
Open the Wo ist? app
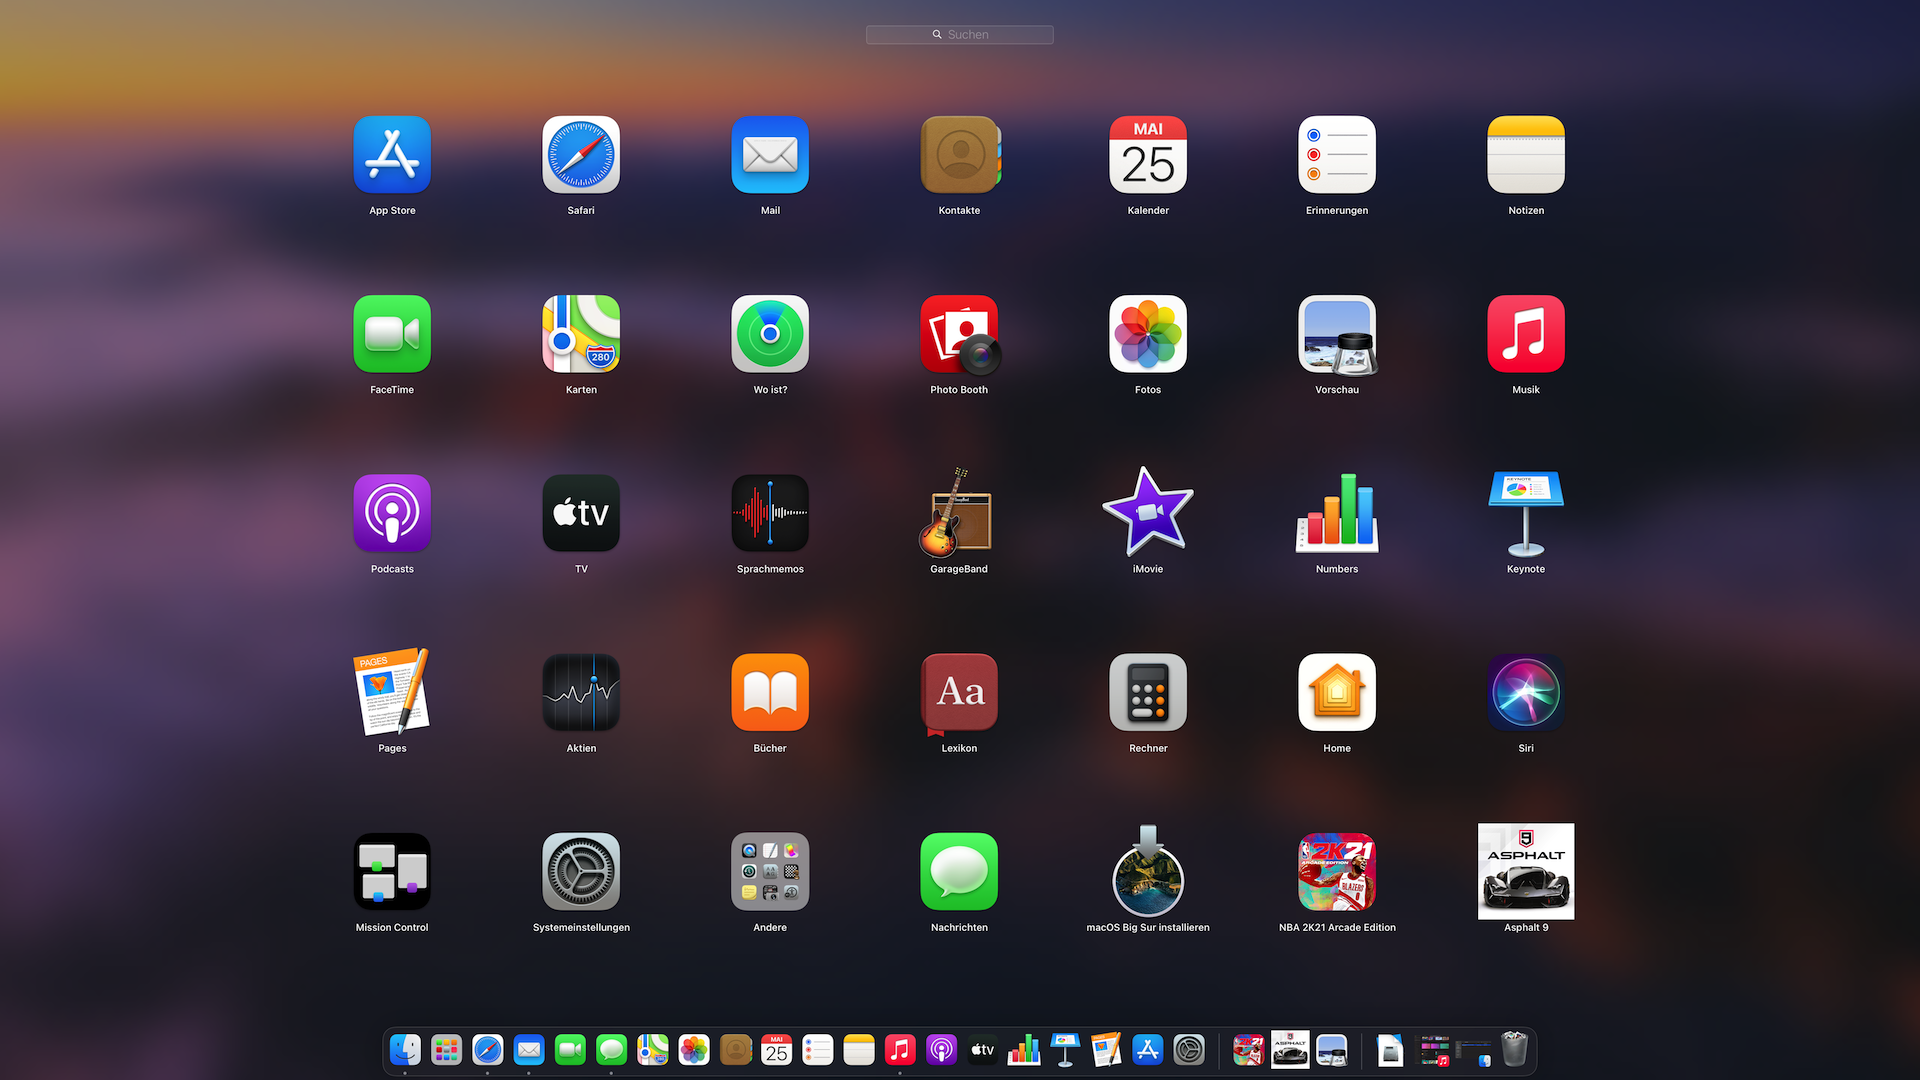(769, 335)
